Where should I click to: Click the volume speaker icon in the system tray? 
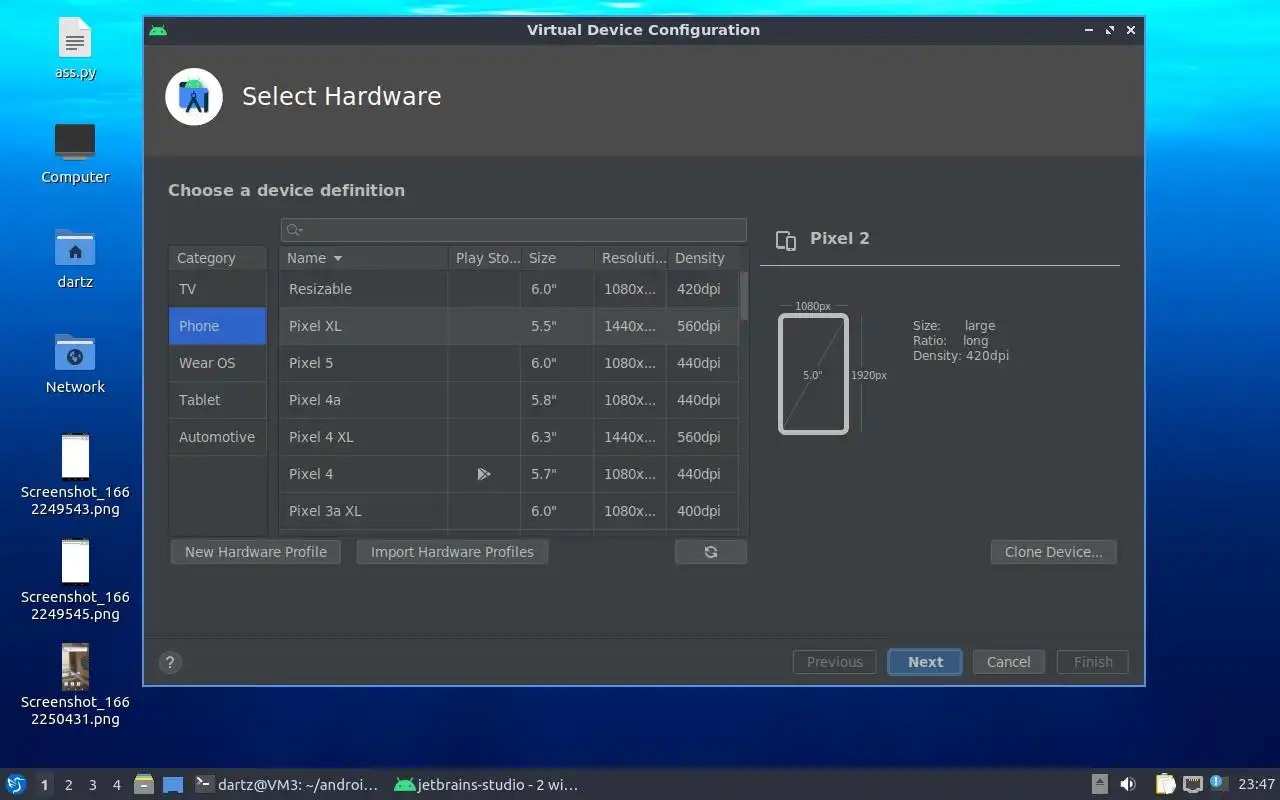coord(1128,784)
